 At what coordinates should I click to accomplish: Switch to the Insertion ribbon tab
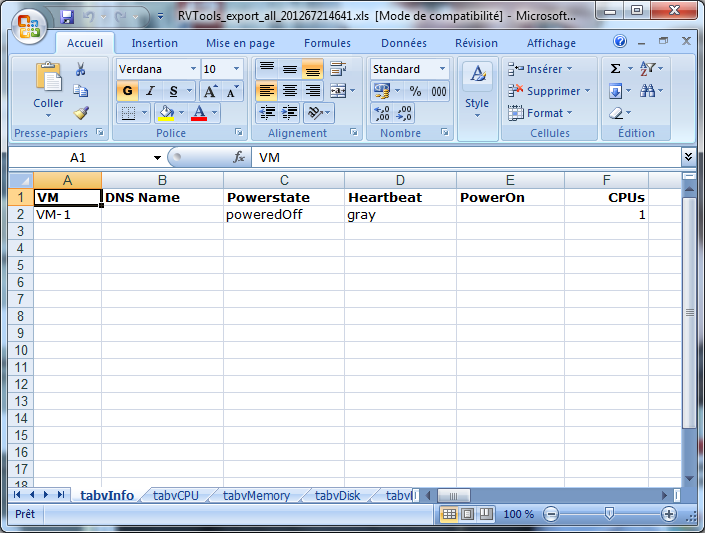[x=155, y=43]
